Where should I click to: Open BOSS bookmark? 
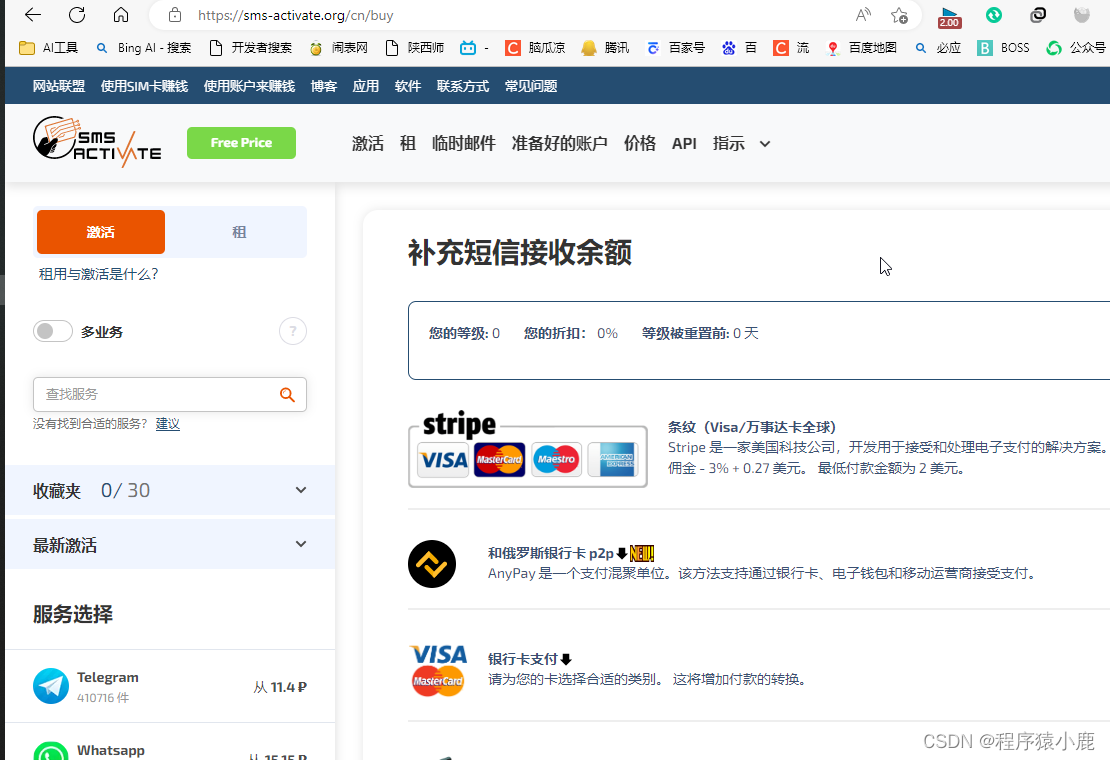pos(1003,47)
